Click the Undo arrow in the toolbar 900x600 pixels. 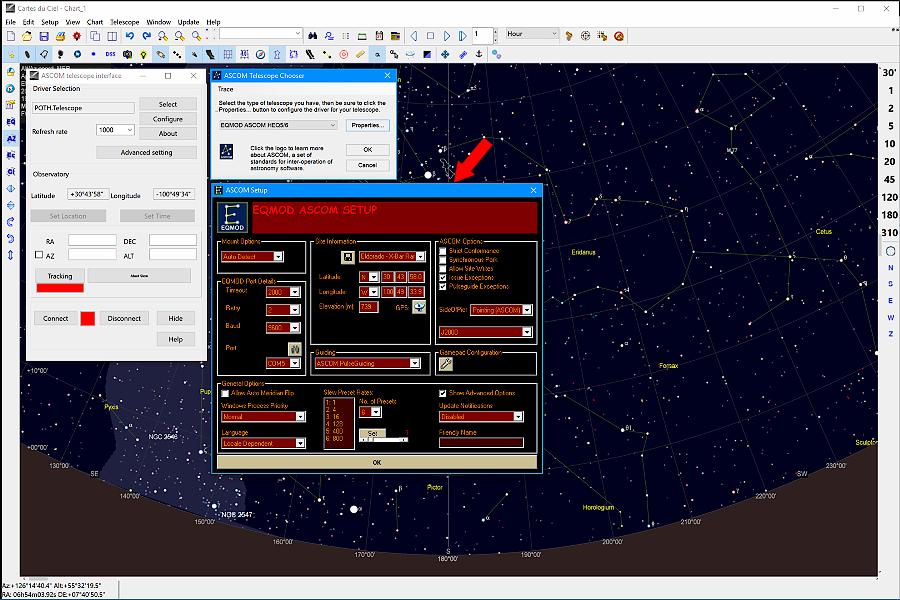pyautogui.click(x=130, y=36)
